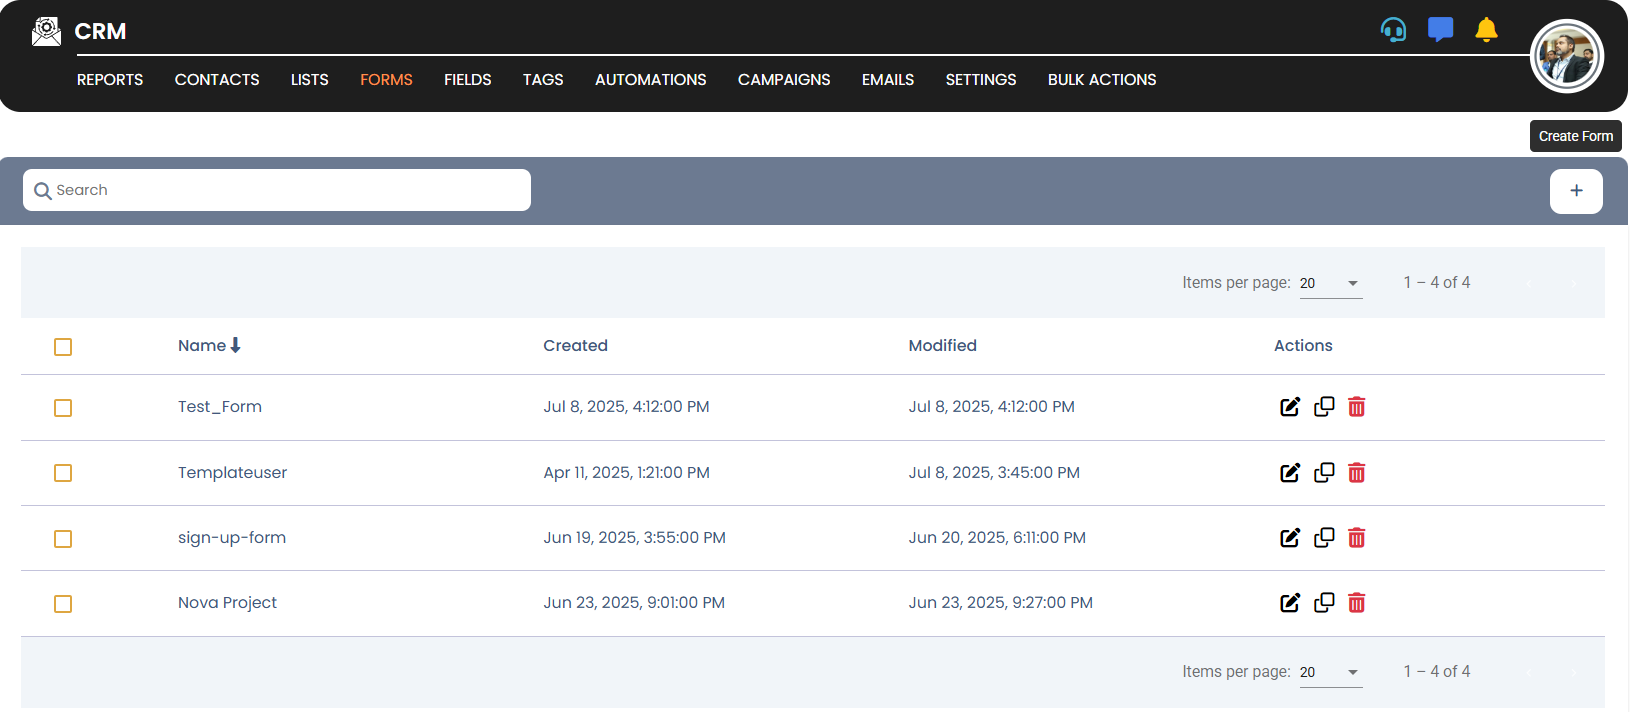Select the sign-up-form row checkbox
This screenshot has height=712, width=1630.
63,539
